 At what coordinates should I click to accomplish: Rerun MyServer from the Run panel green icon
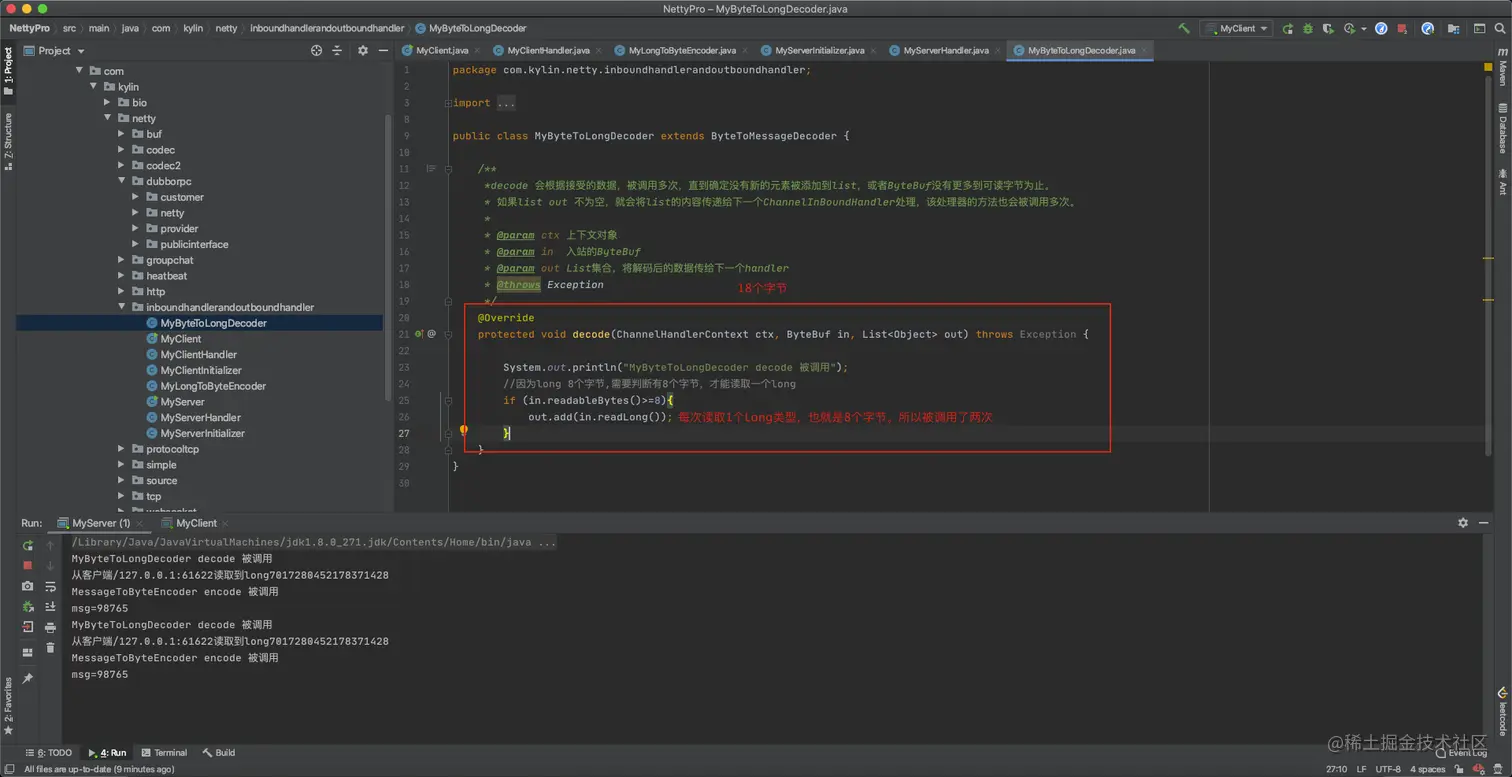click(x=28, y=545)
